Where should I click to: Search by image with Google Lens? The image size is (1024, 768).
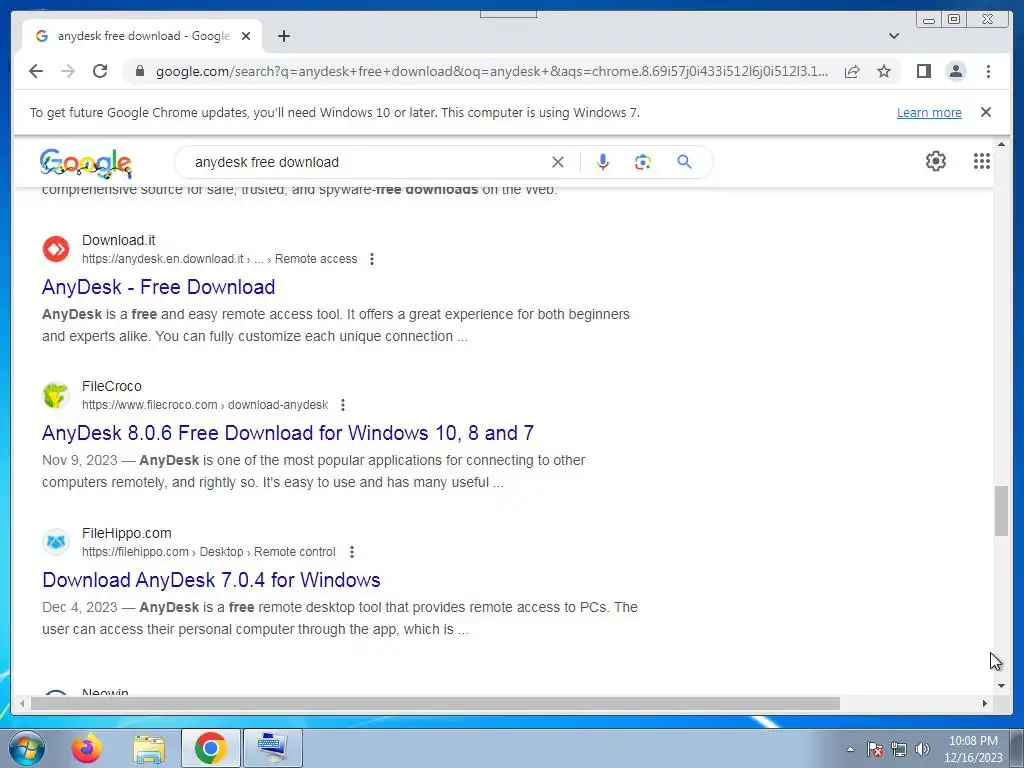point(643,162)
